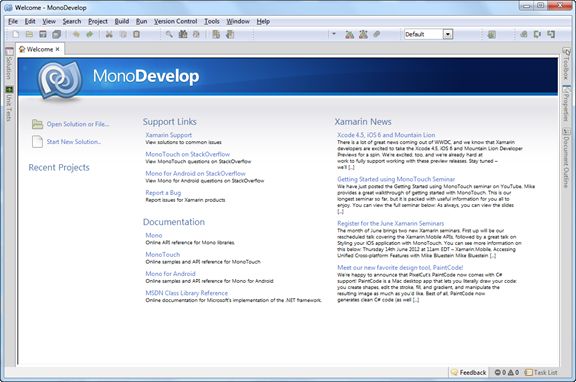Click the green icon right of Default combo
The width and height of the screenshot is (576, 382).
pyautogui.click(x=492, y=35)
